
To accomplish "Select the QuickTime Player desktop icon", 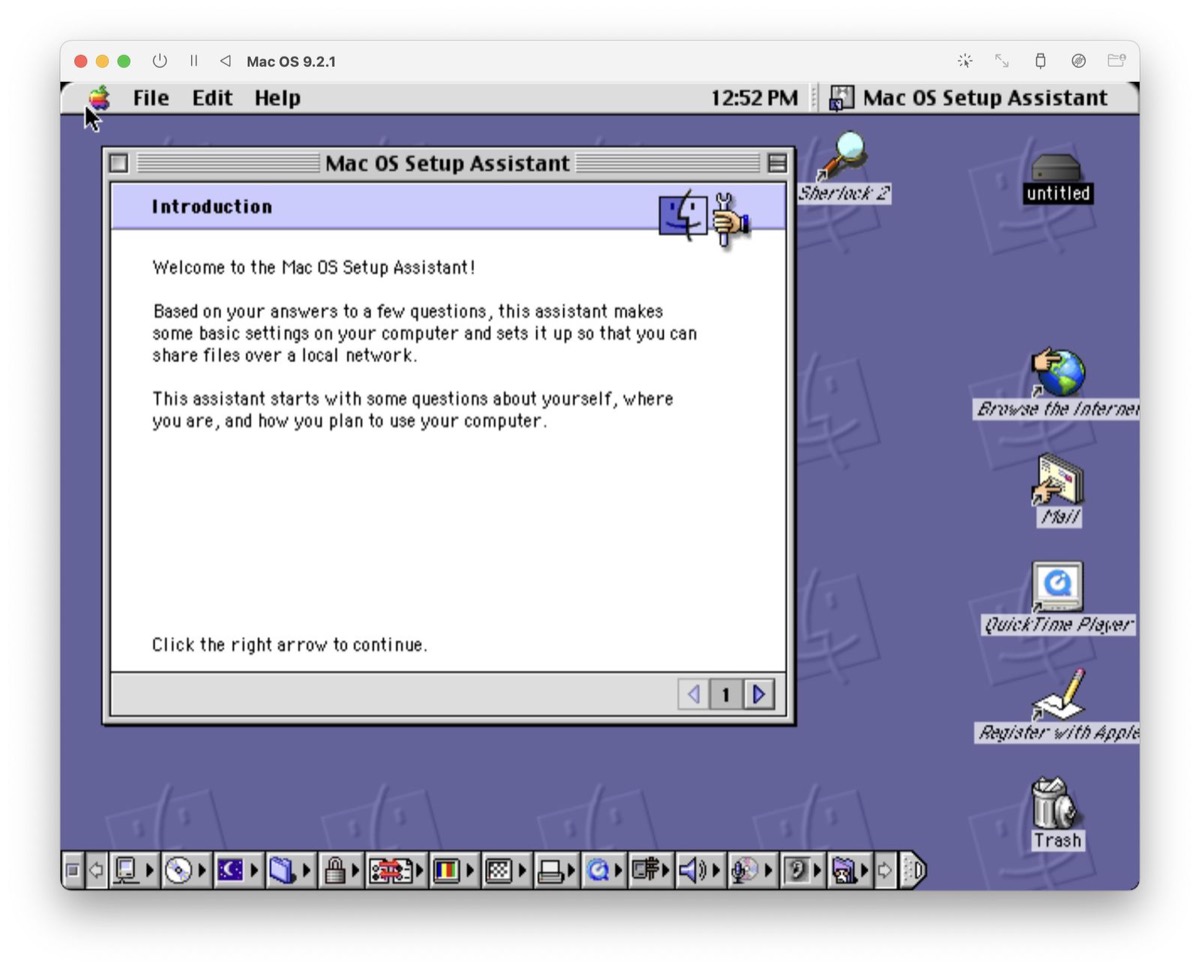I will coord(1057,598).
